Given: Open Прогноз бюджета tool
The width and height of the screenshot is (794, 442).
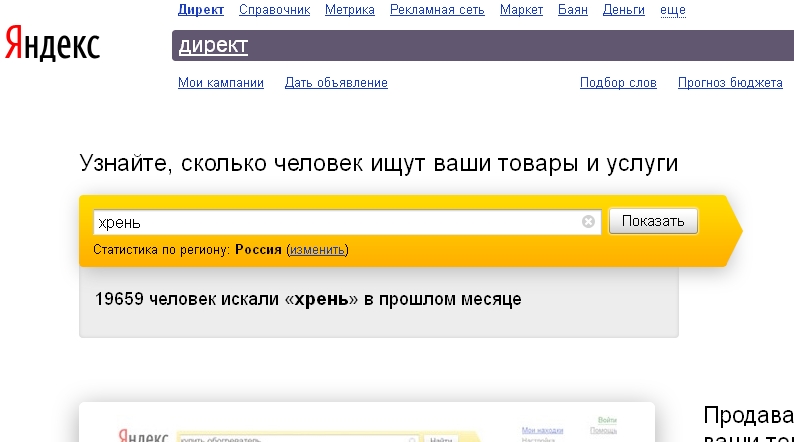Looking at the screenshot, I should [x=730, y=83].
